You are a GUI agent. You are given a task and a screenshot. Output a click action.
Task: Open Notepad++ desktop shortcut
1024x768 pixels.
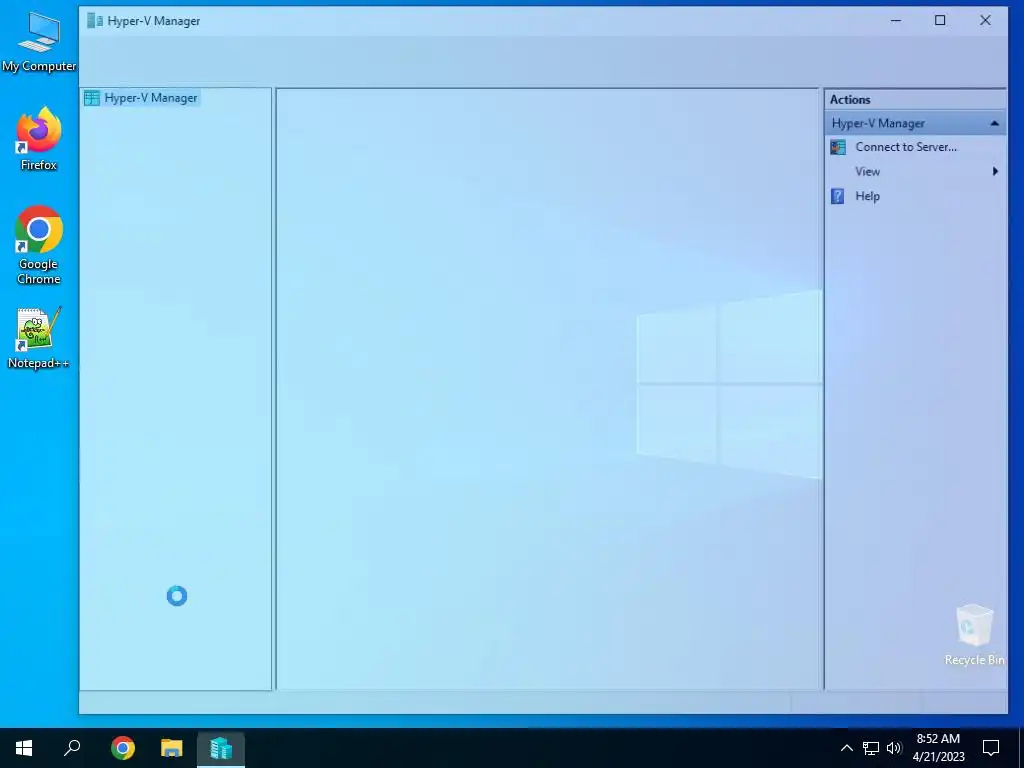39,338
